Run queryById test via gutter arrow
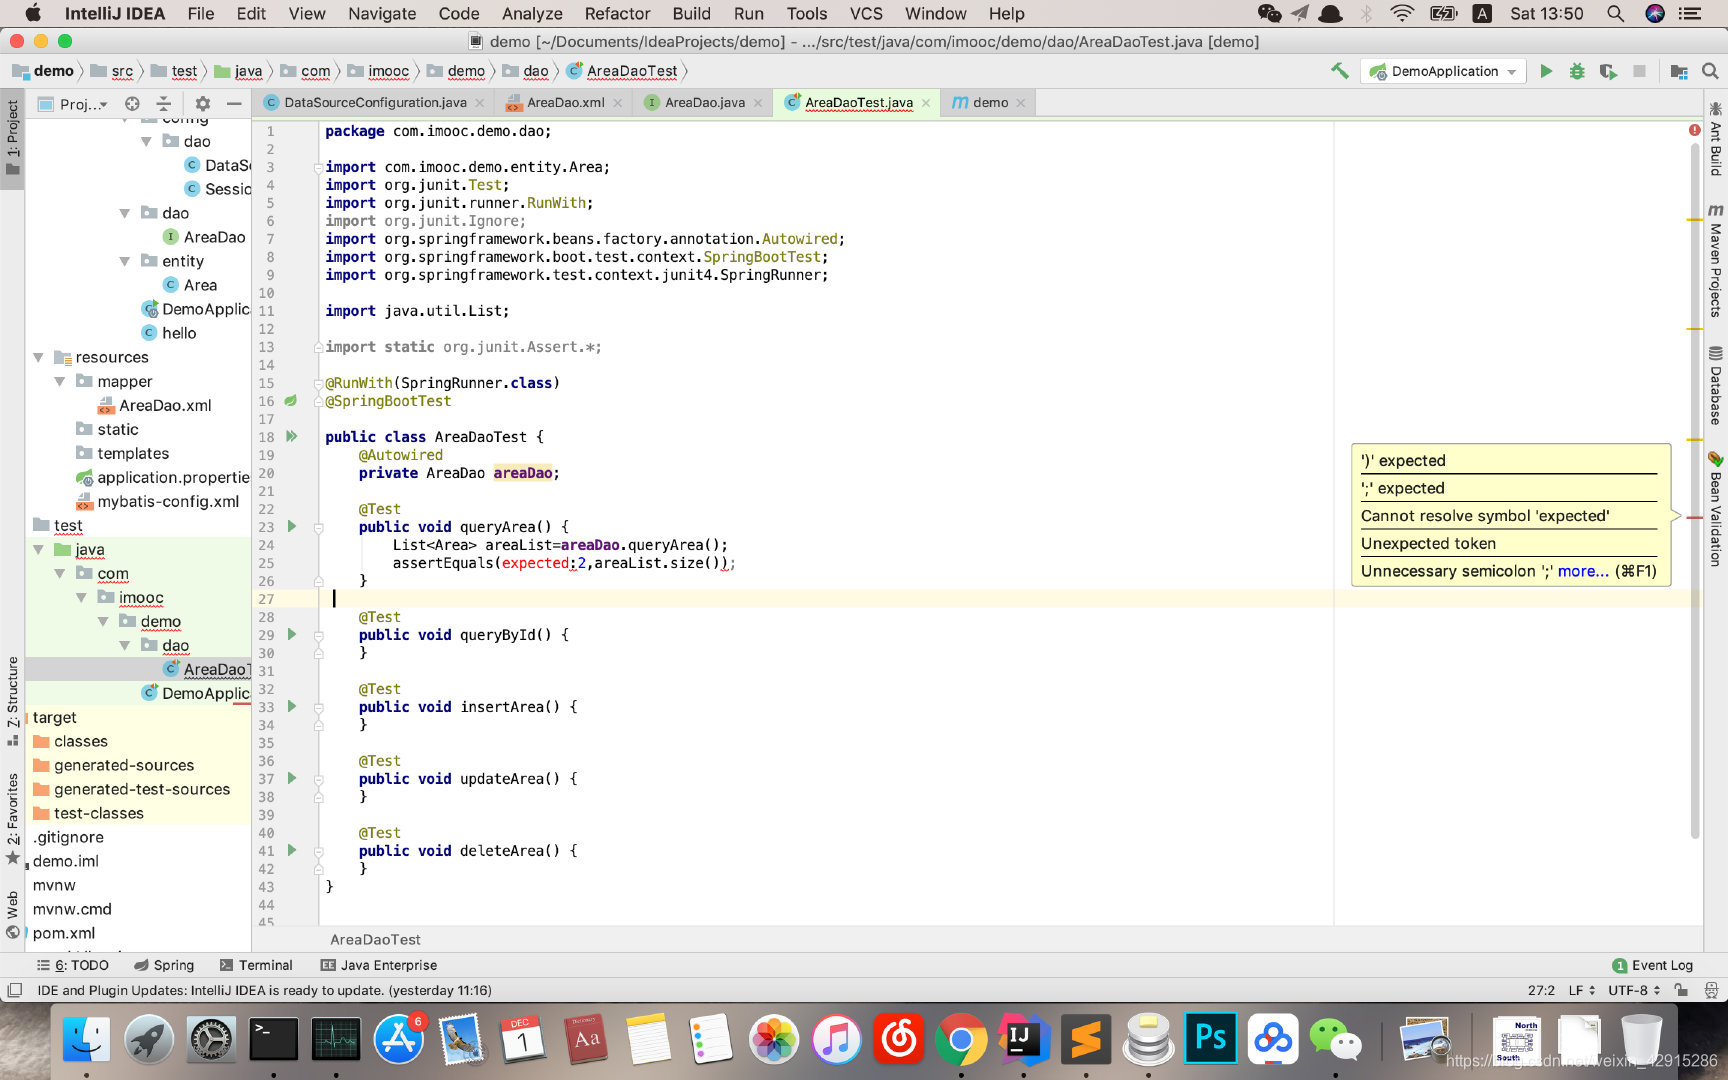Image resolution: width=1728 pixels, height=1080 pixels. (x=292, y=634)
